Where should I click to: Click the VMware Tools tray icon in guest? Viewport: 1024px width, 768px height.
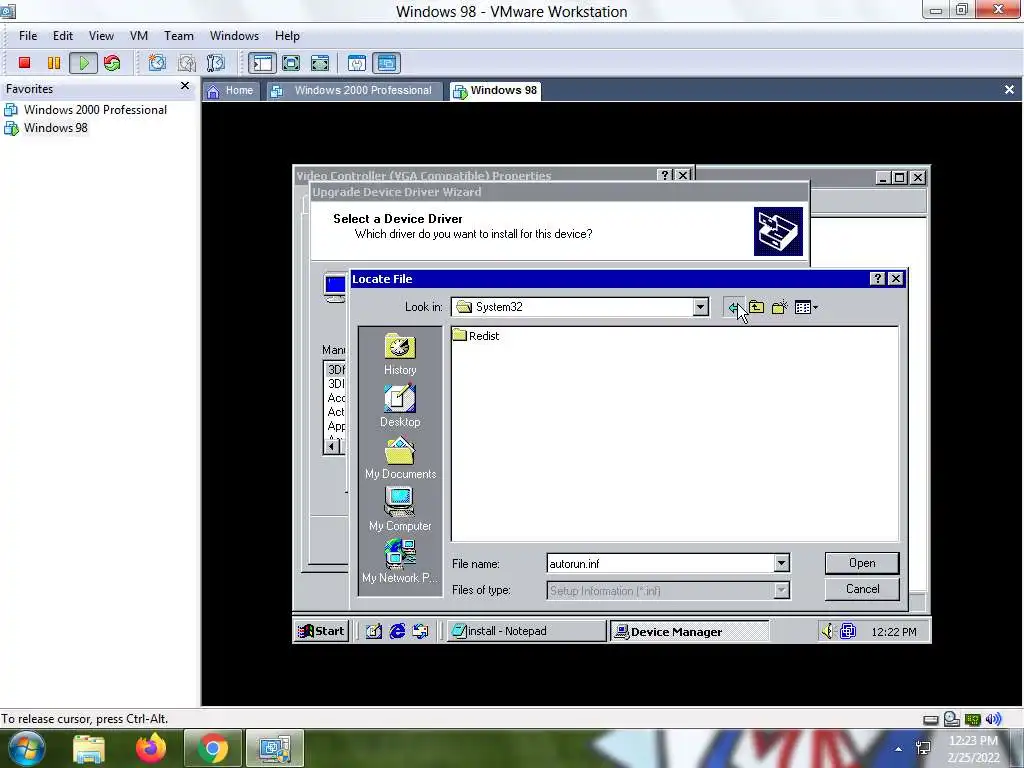tap(848, 631)
